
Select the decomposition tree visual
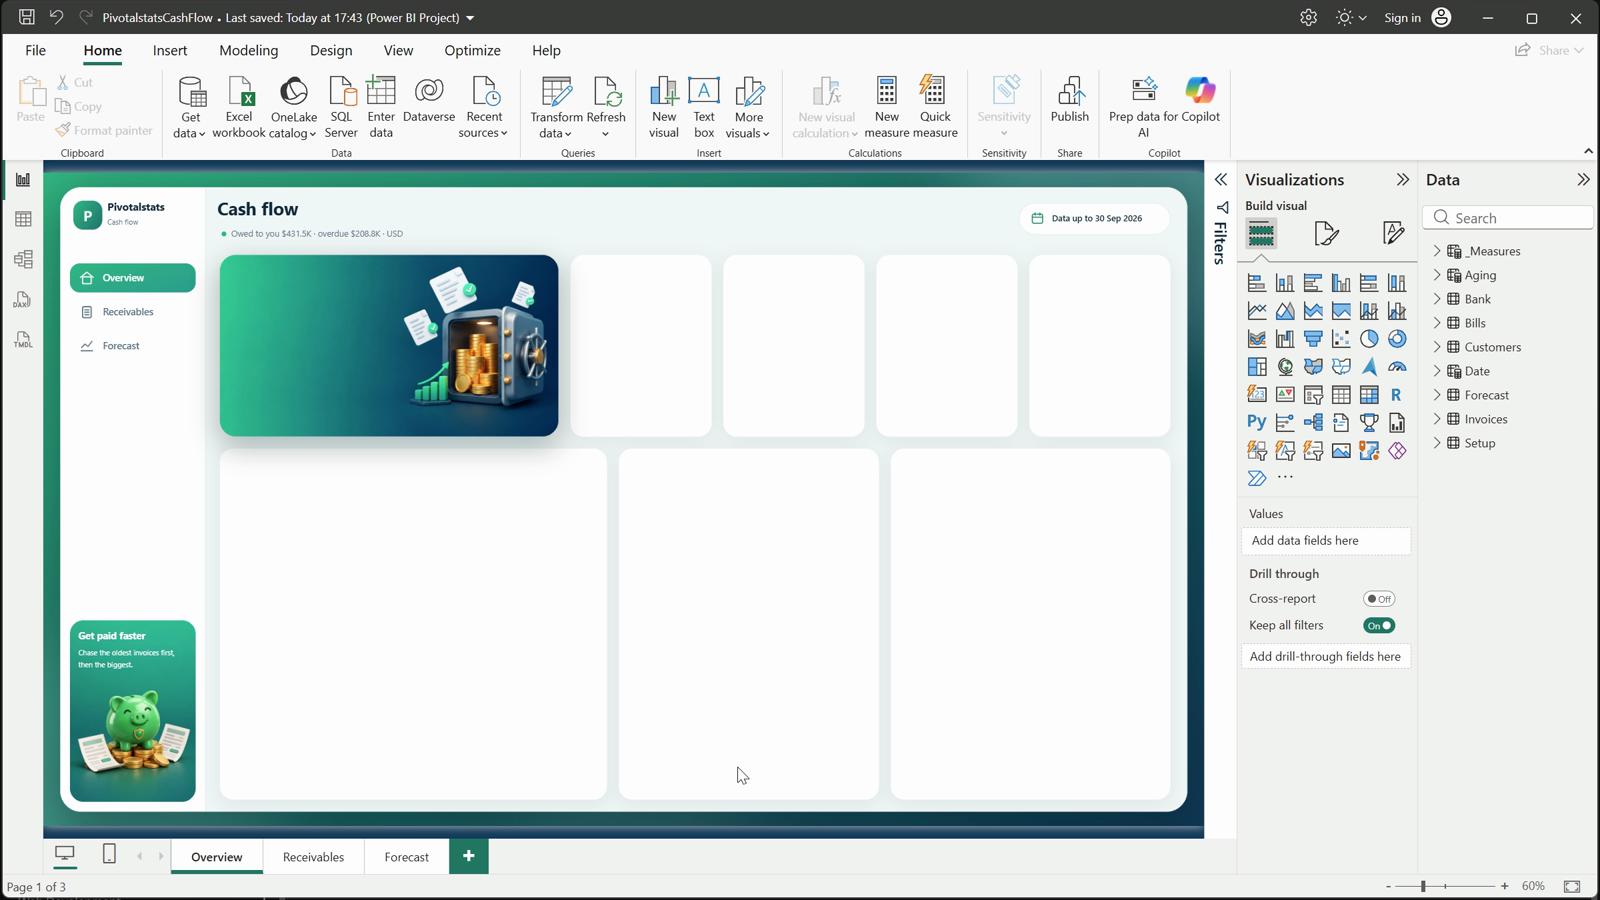coord(1313,422)
